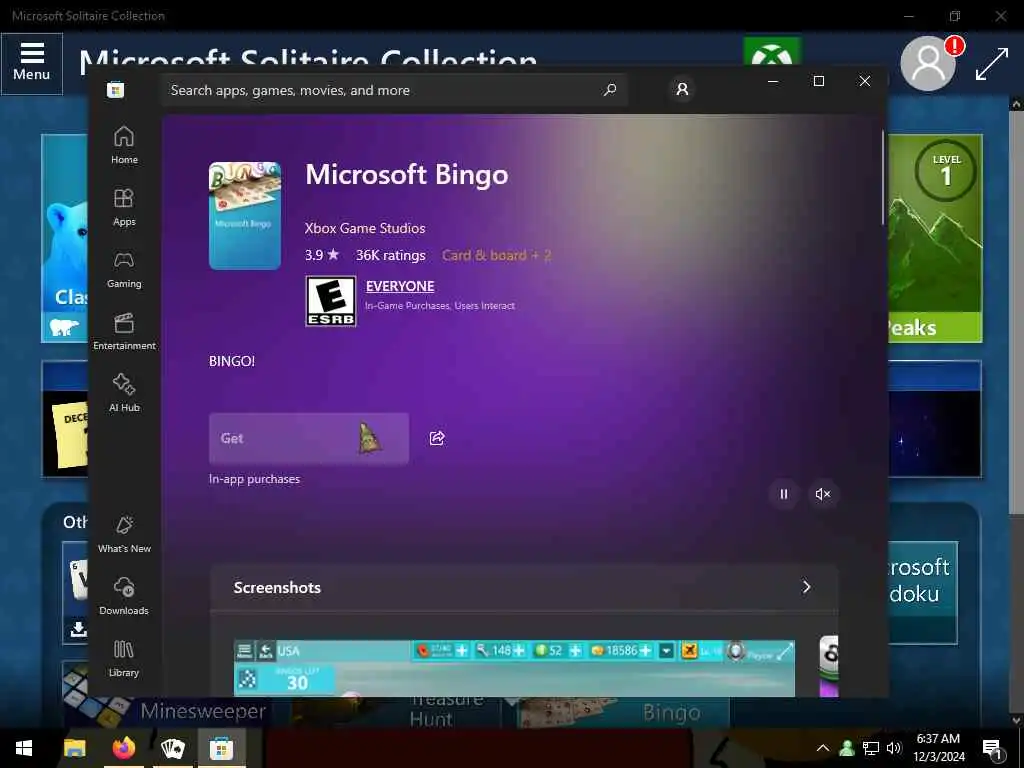1024x768 pixels.
Task: View the 36K ratings
Action: click(x=391, y=255)
